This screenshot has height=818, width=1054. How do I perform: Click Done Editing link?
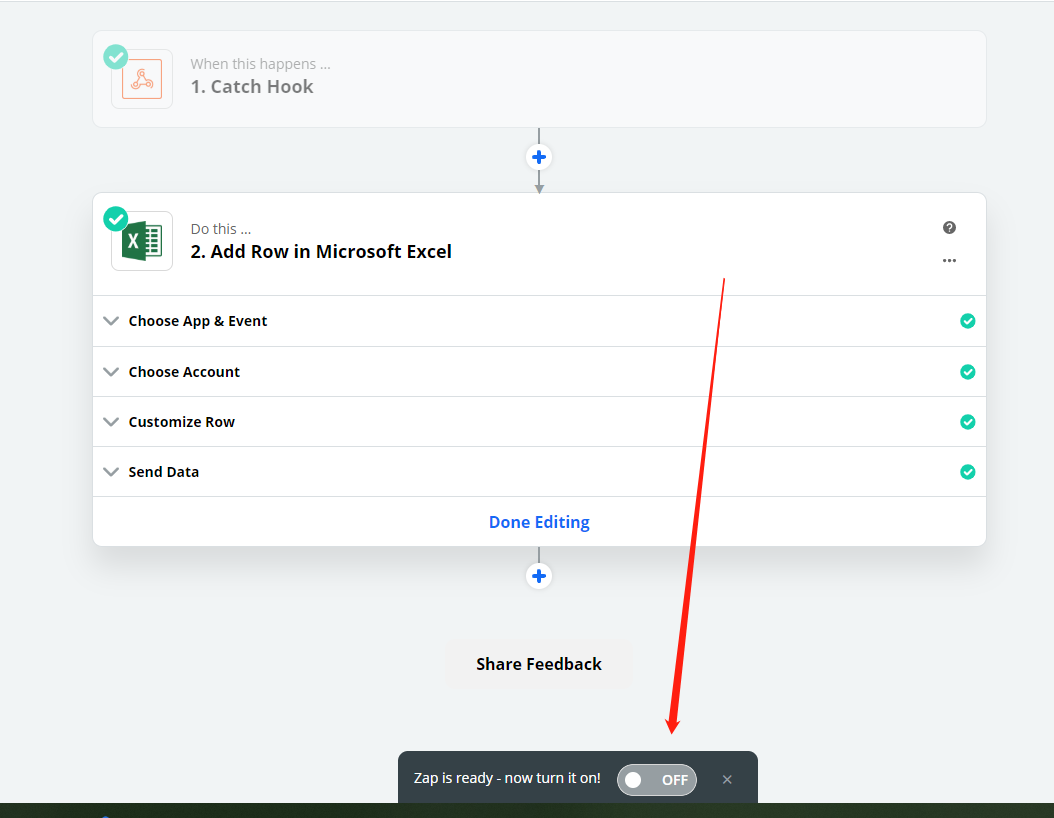(539, 522)
